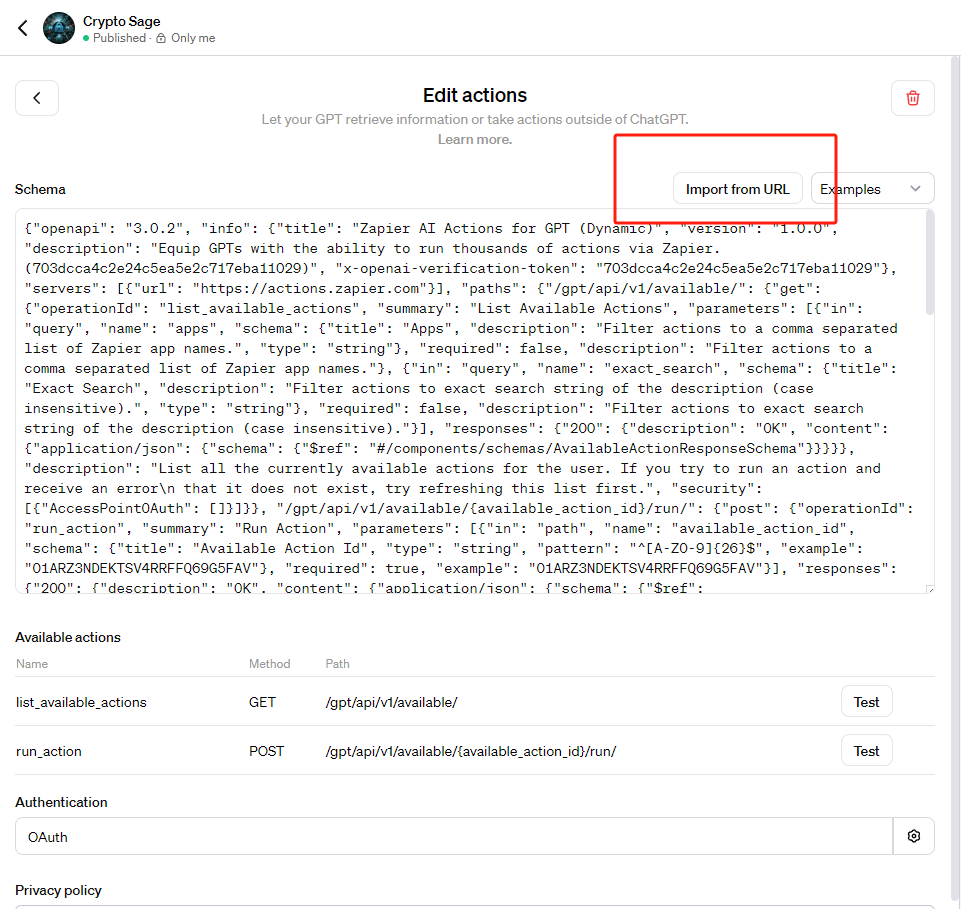Image resolution: width=961 pixels, height=909 pixels.
Task: Click the Schema label
Action: point(40,189)
